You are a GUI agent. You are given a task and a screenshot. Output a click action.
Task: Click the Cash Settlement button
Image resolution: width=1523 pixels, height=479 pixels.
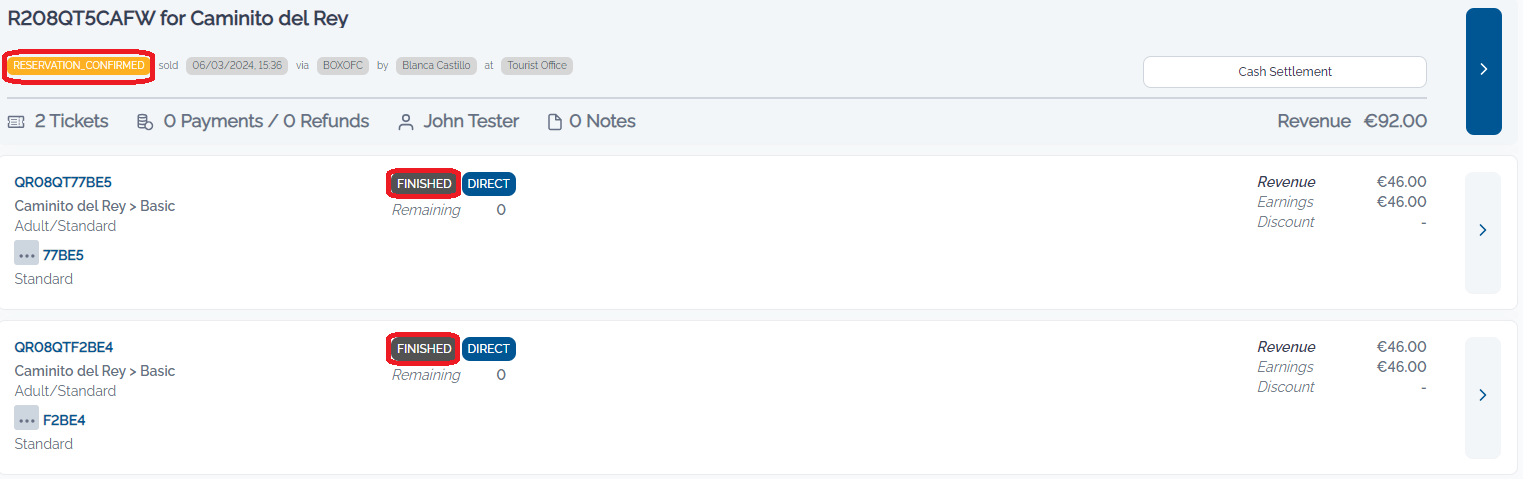[1285, 71]
